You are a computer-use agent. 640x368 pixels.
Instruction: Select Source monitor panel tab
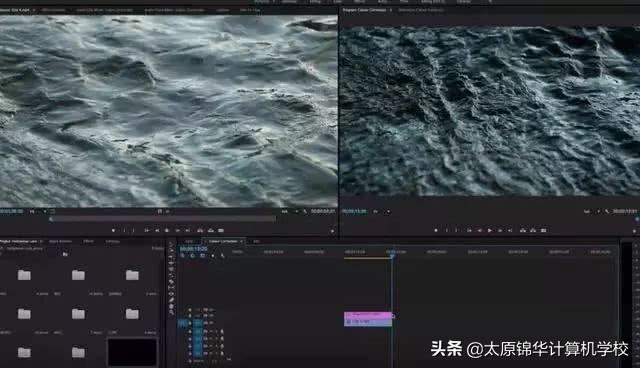(x=15, y=10)
